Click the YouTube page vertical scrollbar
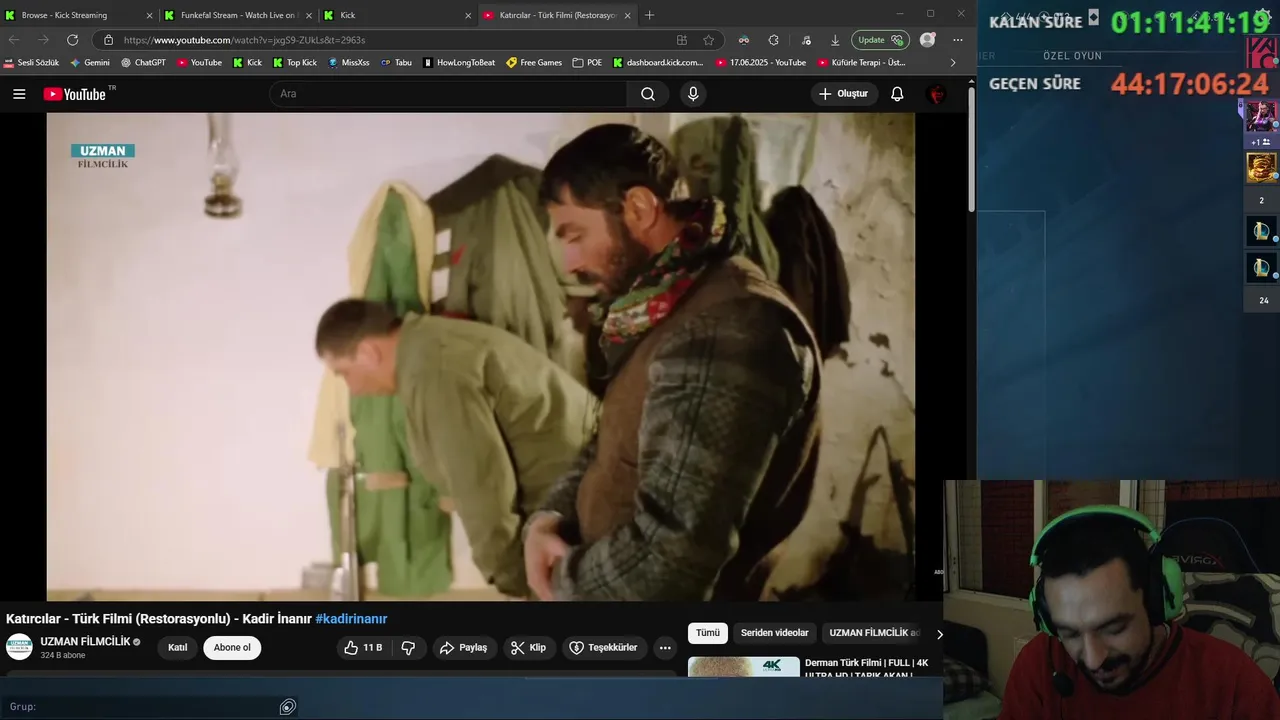Image resolution: width=1280 pixels, height=720 pixels. (971, 150)
